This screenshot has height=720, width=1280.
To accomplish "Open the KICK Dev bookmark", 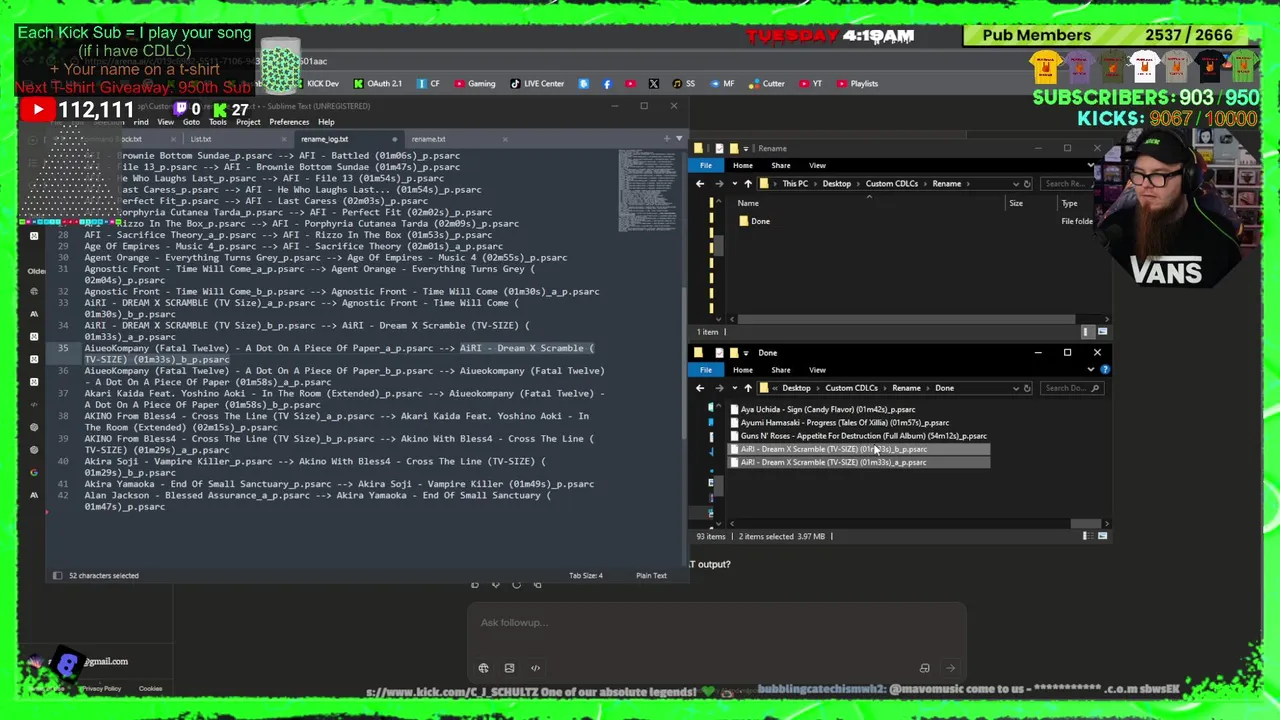I will (x=316, y=84).
